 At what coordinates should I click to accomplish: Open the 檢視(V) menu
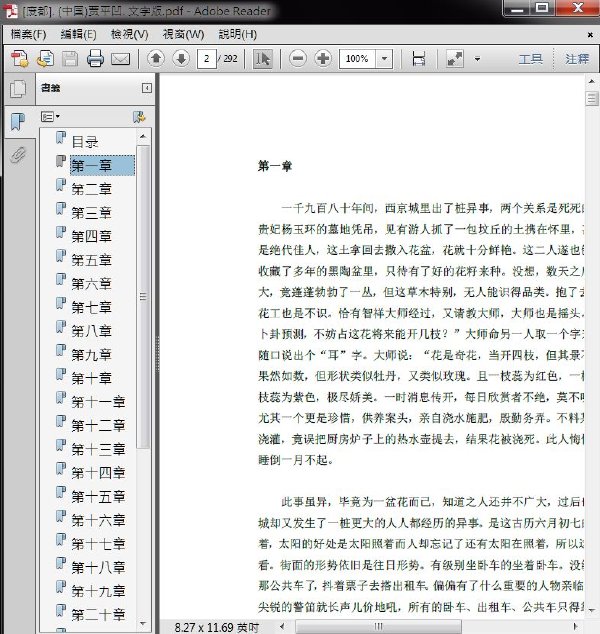point(129,34)
